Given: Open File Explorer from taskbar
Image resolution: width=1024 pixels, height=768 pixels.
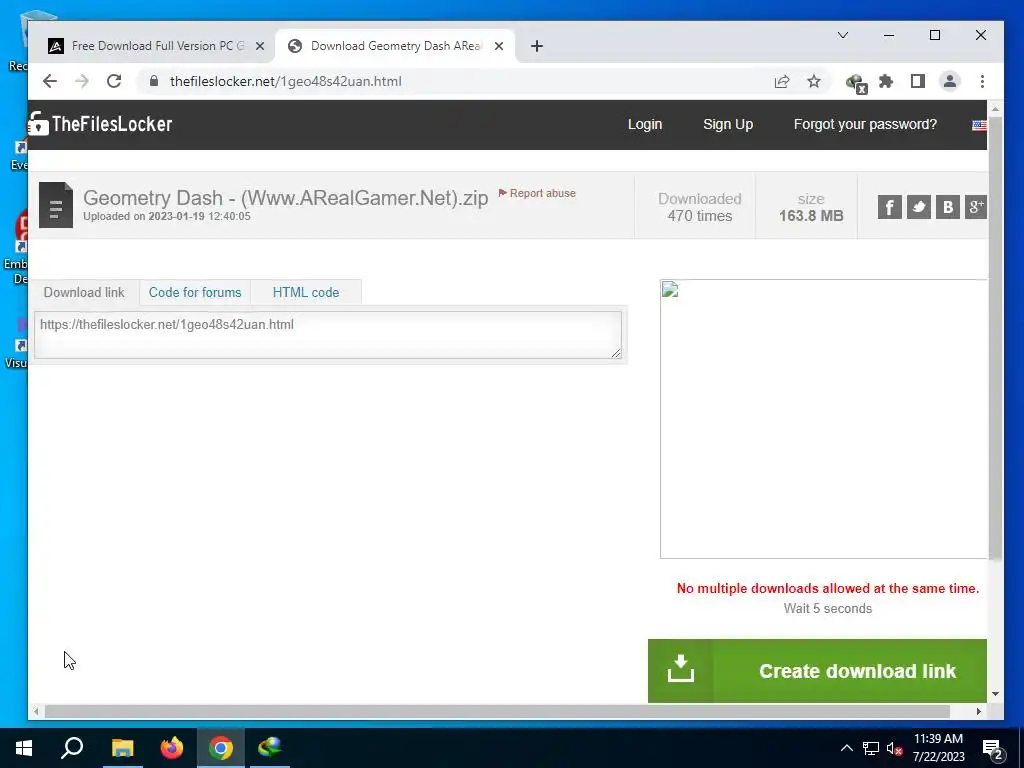Looking at the screenshot, I should coord(122,748).
